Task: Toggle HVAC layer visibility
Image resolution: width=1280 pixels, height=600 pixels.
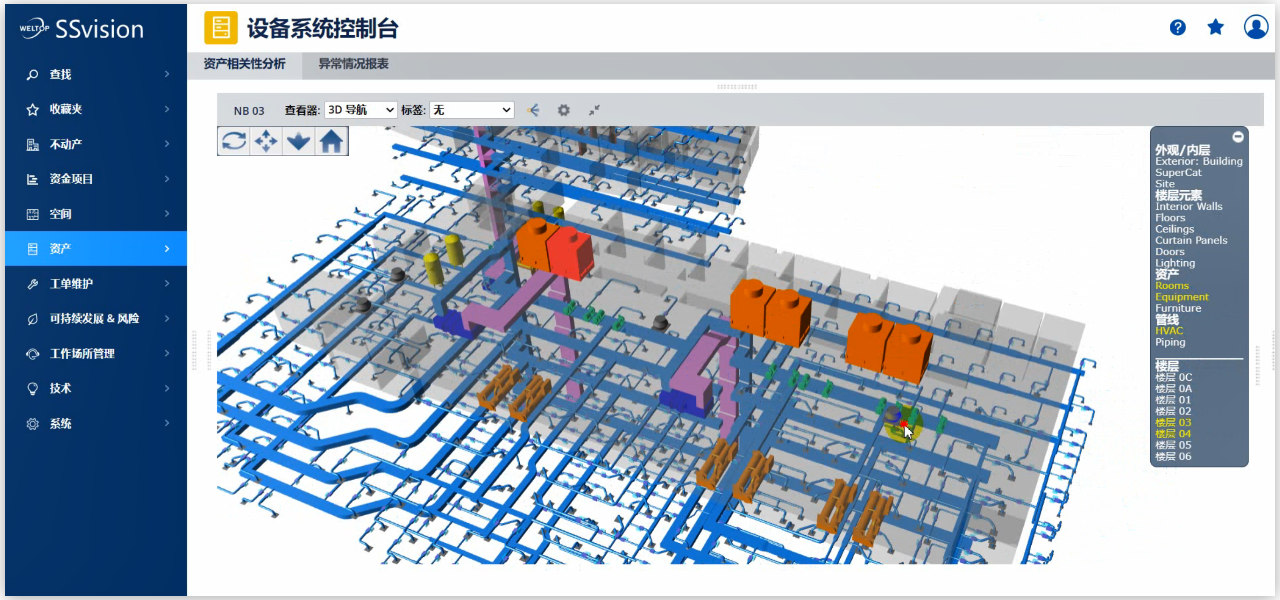Action: tap(1169, 331)
